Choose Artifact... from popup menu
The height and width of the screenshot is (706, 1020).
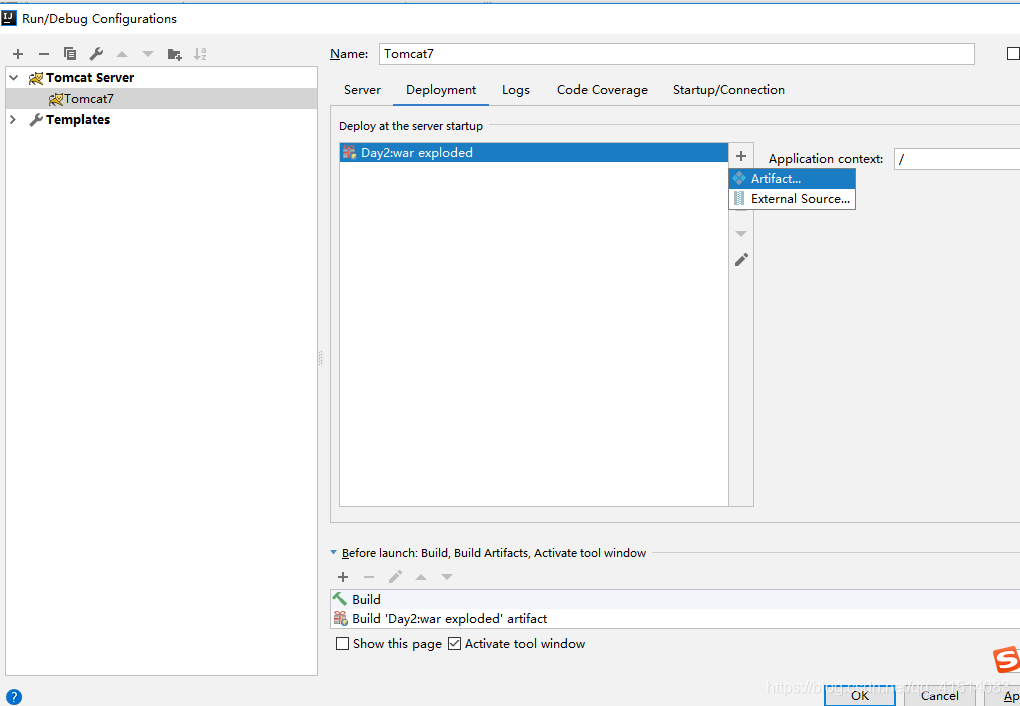(x=792, y=178)
